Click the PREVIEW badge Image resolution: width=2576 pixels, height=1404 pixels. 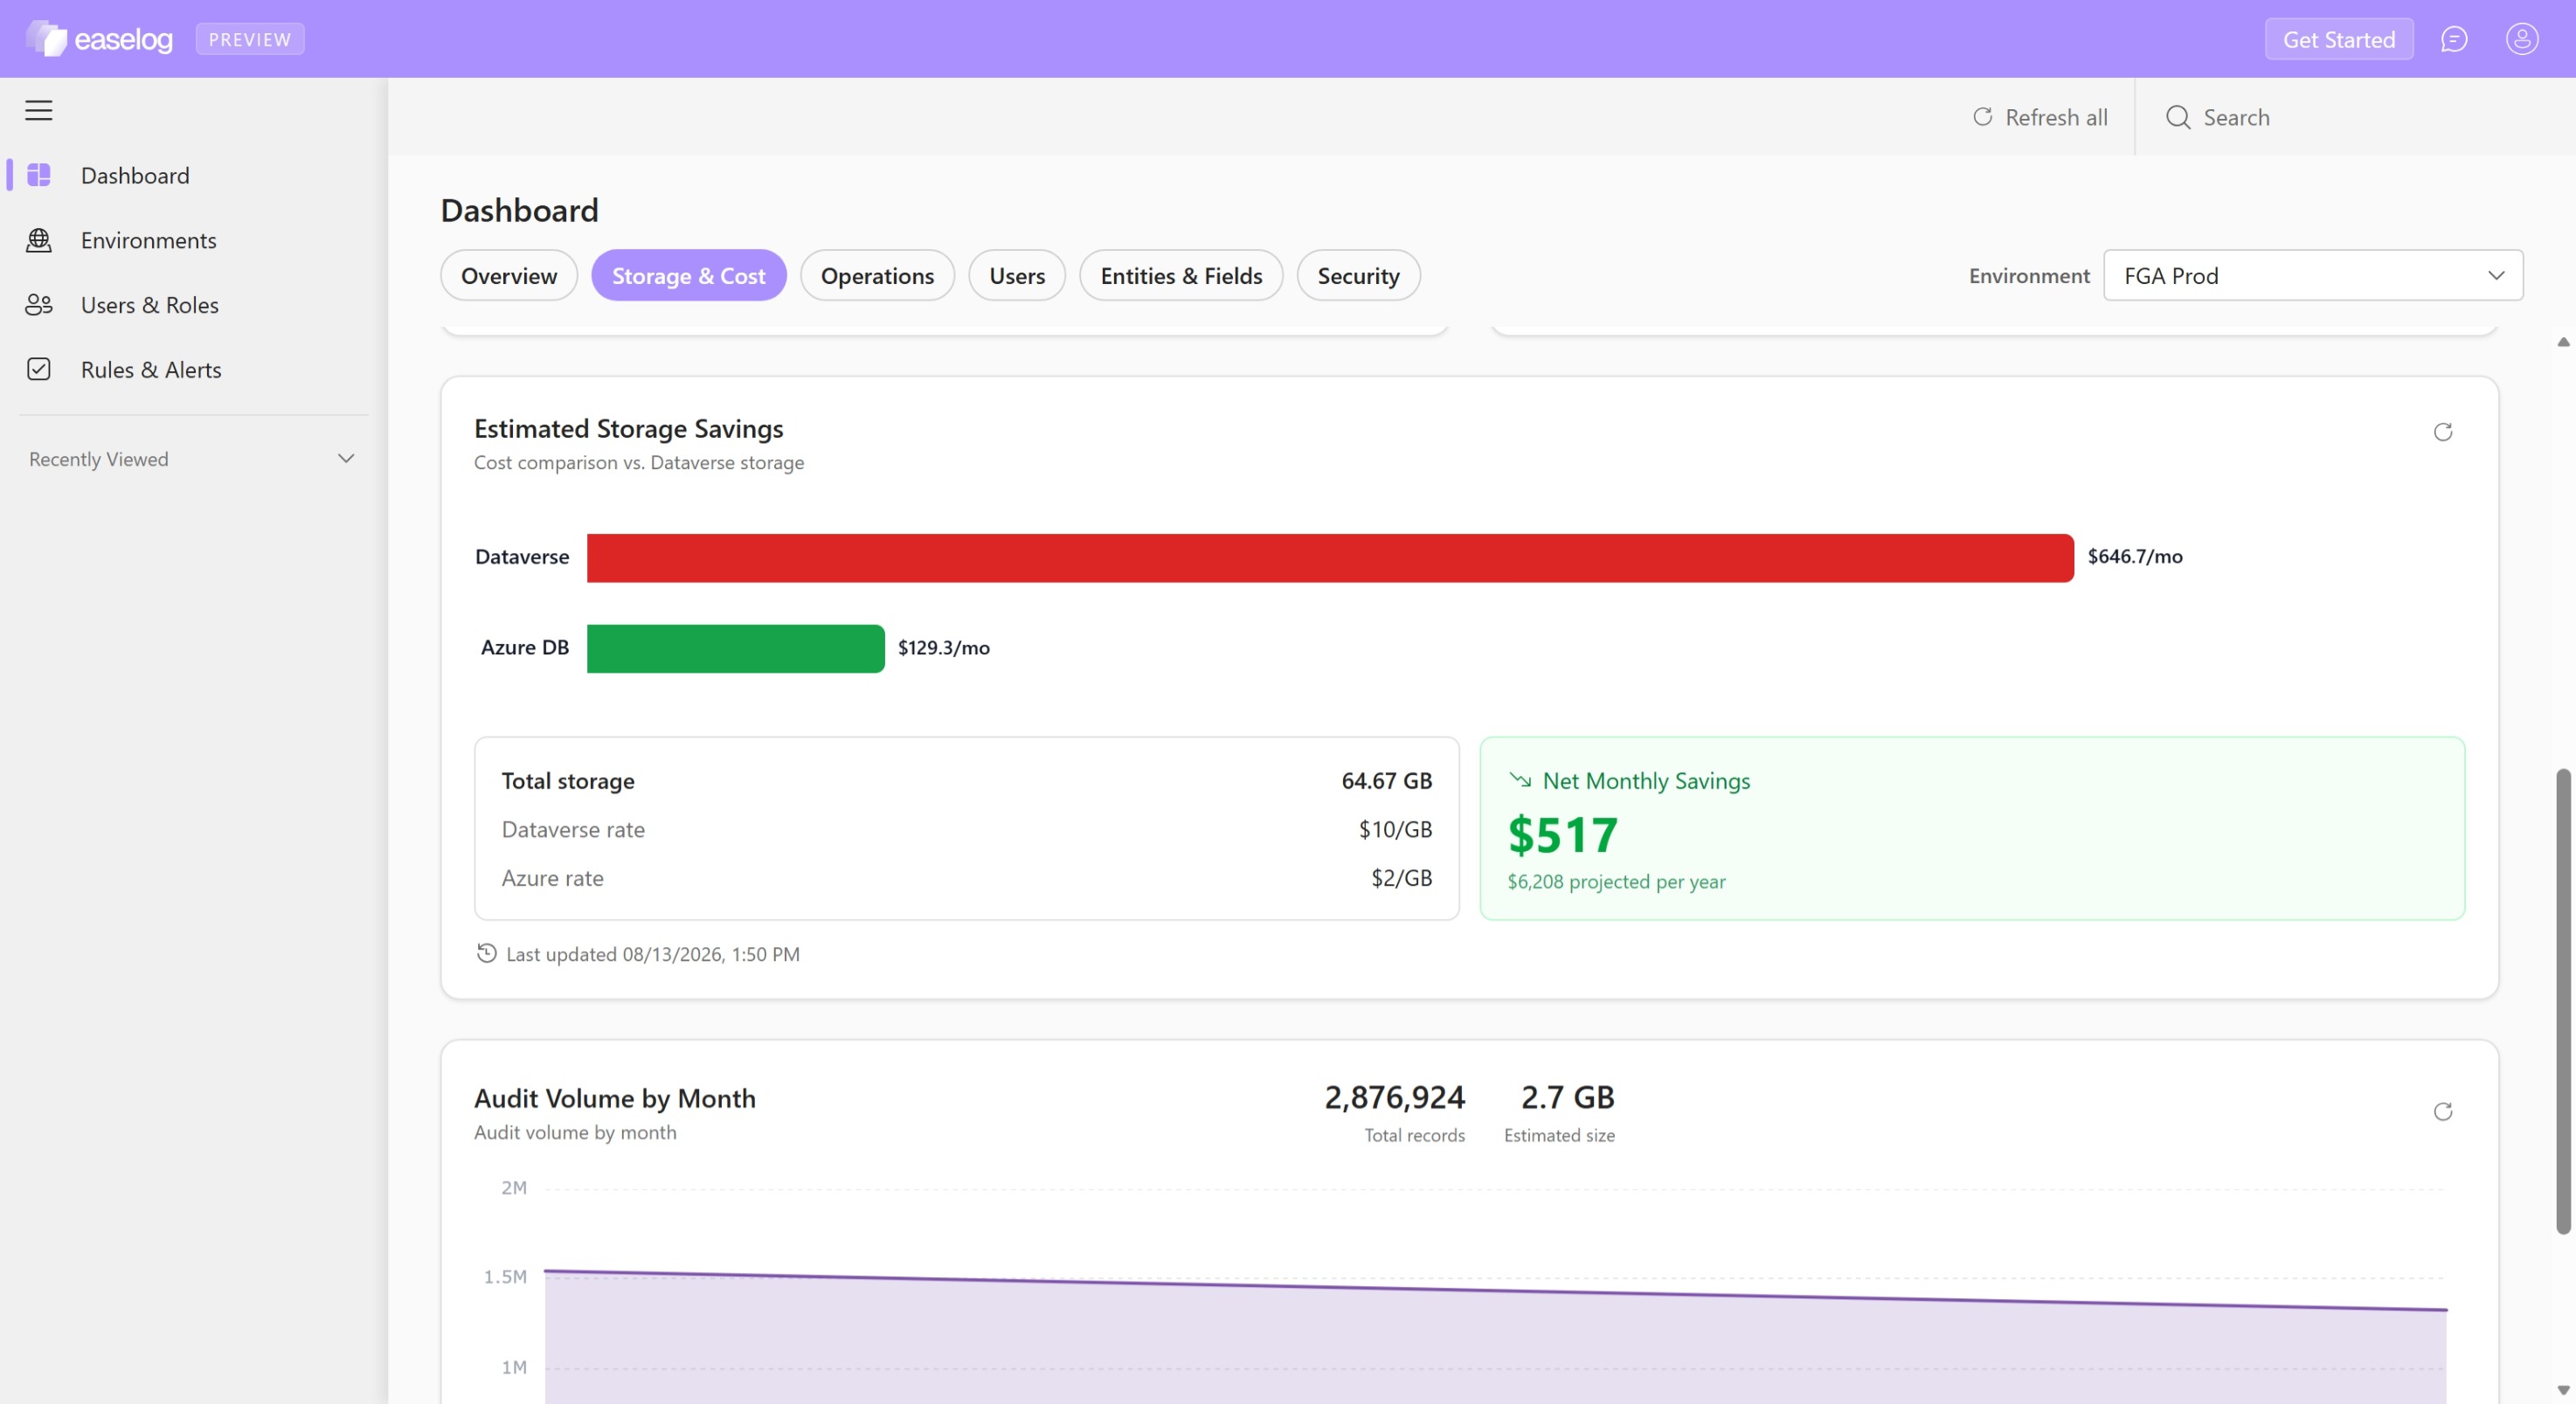click(x=250, y=39)
